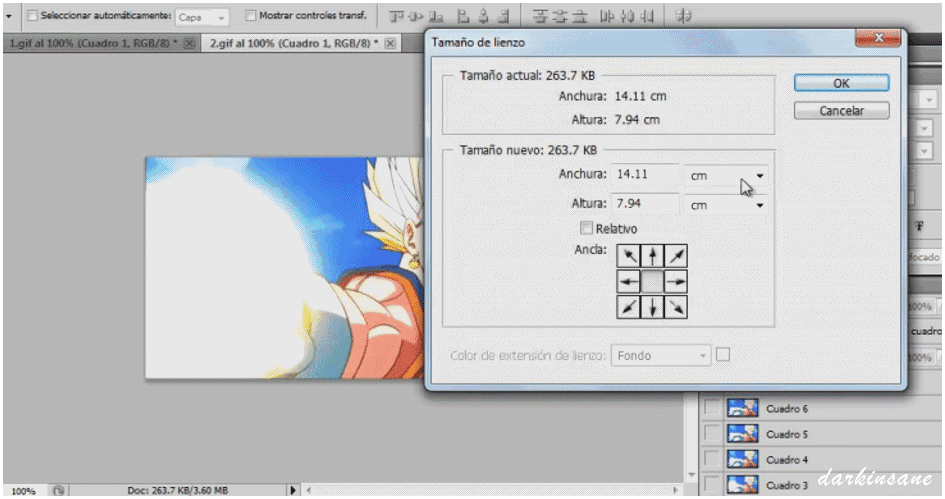Set anchor to top-center arrow
Image resolution: width=945 pixels, height=499 pixels.
click(652, 256)
